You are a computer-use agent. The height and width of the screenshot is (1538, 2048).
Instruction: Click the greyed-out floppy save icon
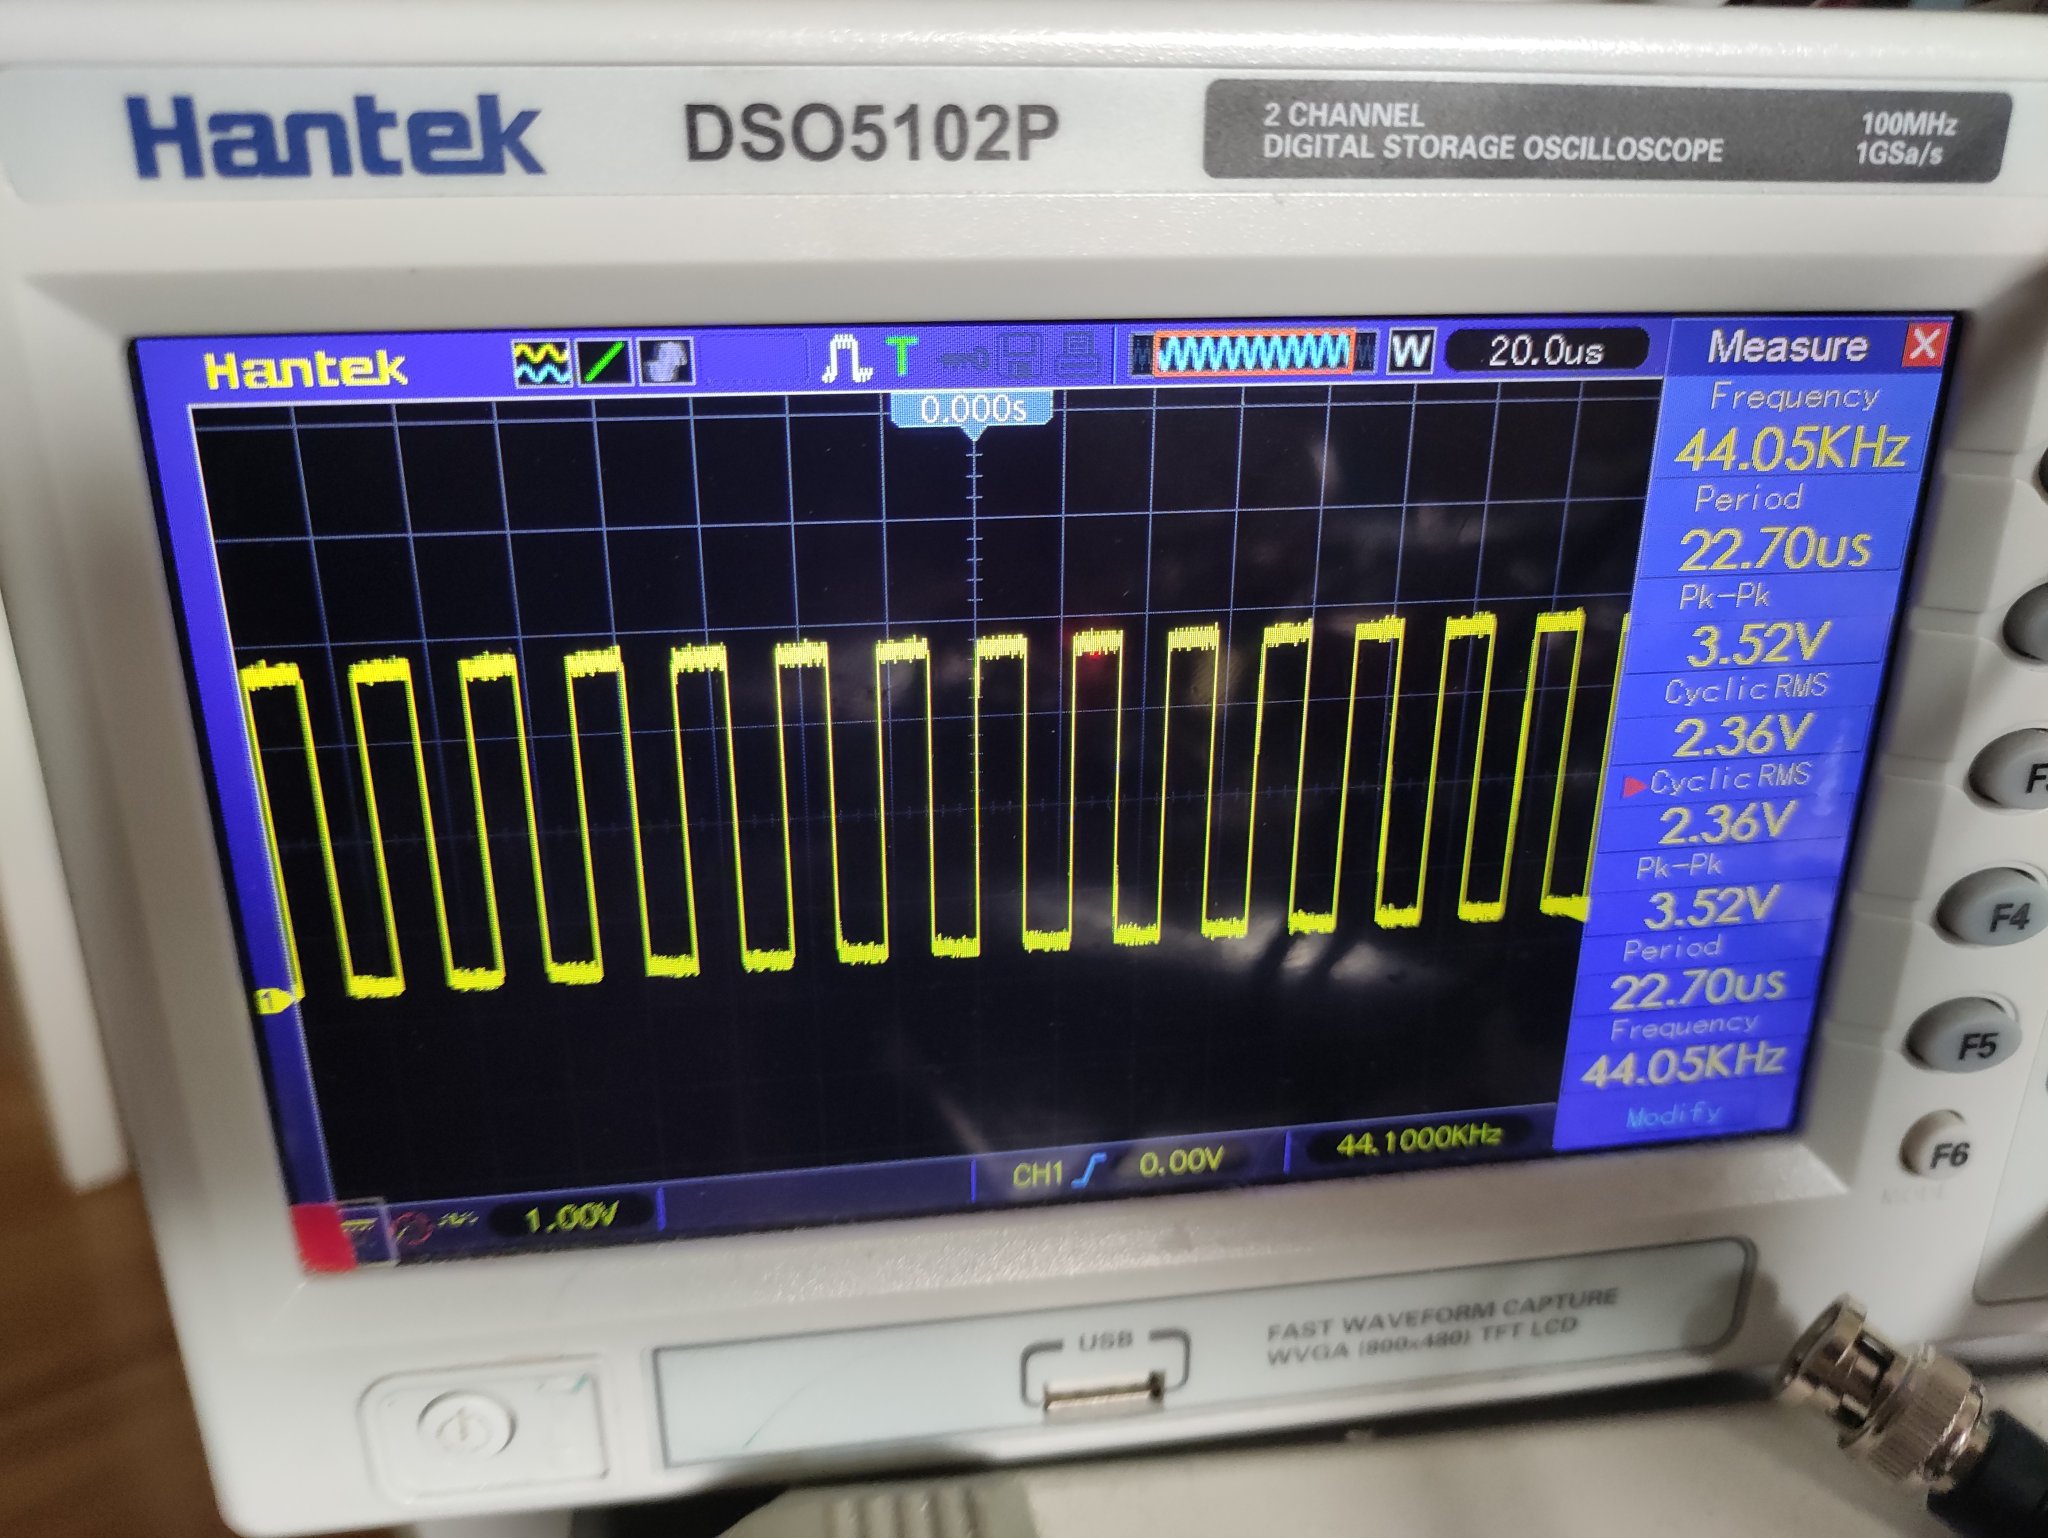(1018, 354)
